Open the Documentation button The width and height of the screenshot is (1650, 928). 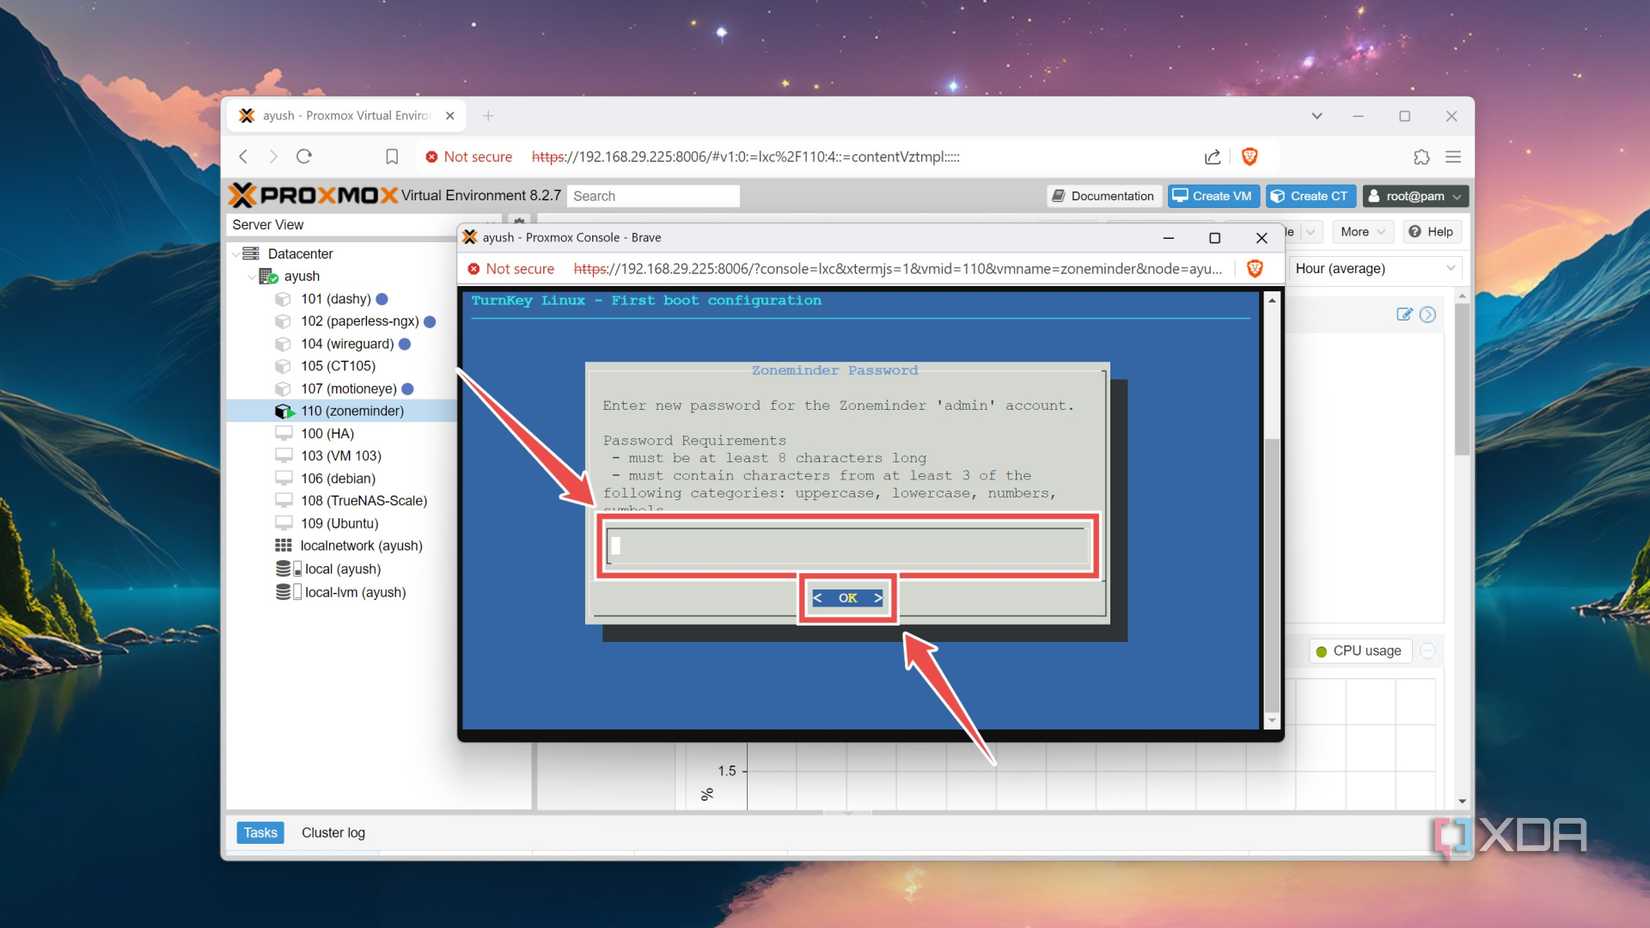click(x=1103, y=196)
